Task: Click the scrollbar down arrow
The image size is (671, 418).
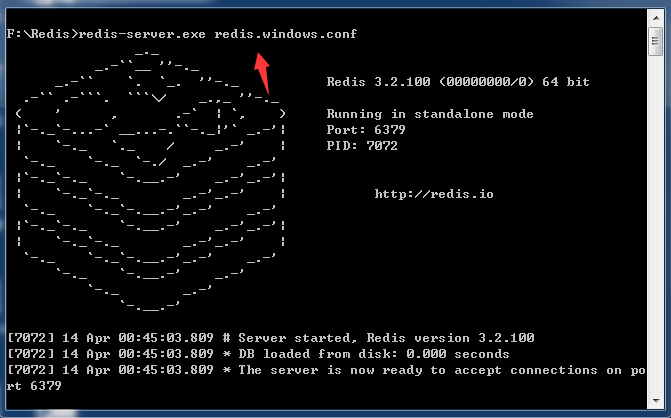Action: (x=656, y=401)
